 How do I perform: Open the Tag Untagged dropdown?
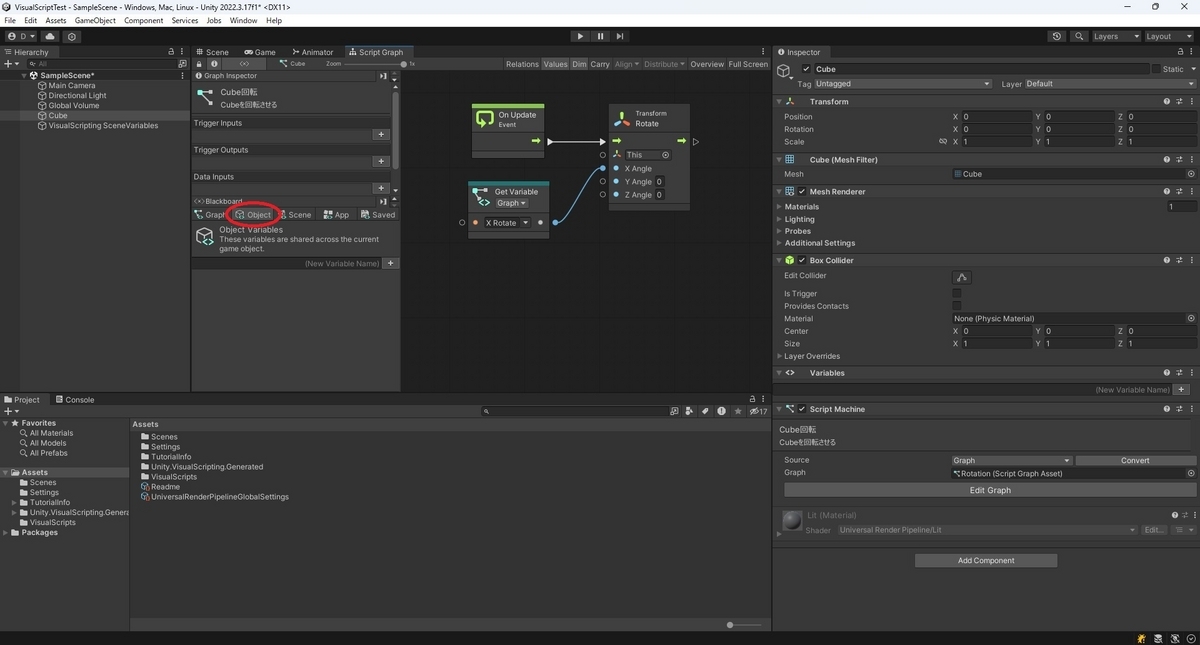tap(903, 84)
